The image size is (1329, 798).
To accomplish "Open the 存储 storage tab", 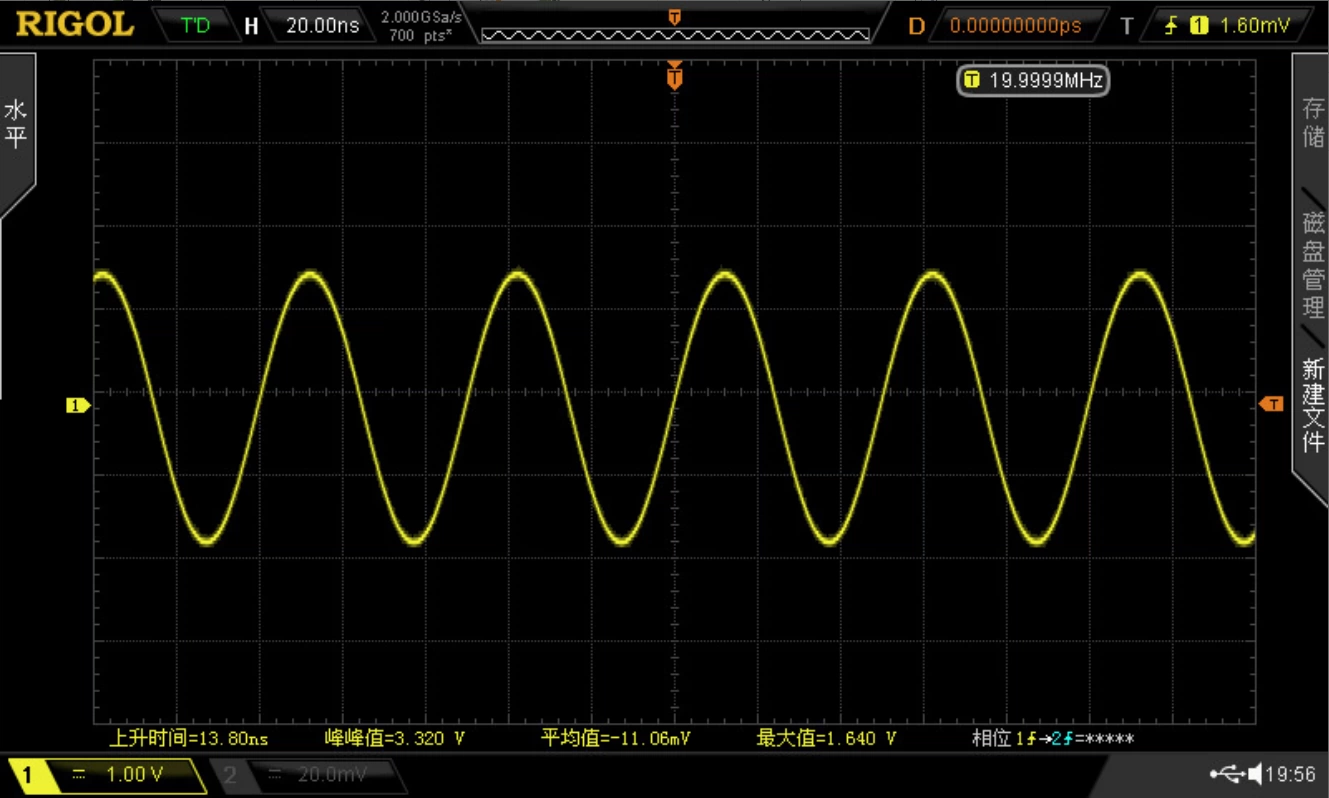I will click(1312, 122).
